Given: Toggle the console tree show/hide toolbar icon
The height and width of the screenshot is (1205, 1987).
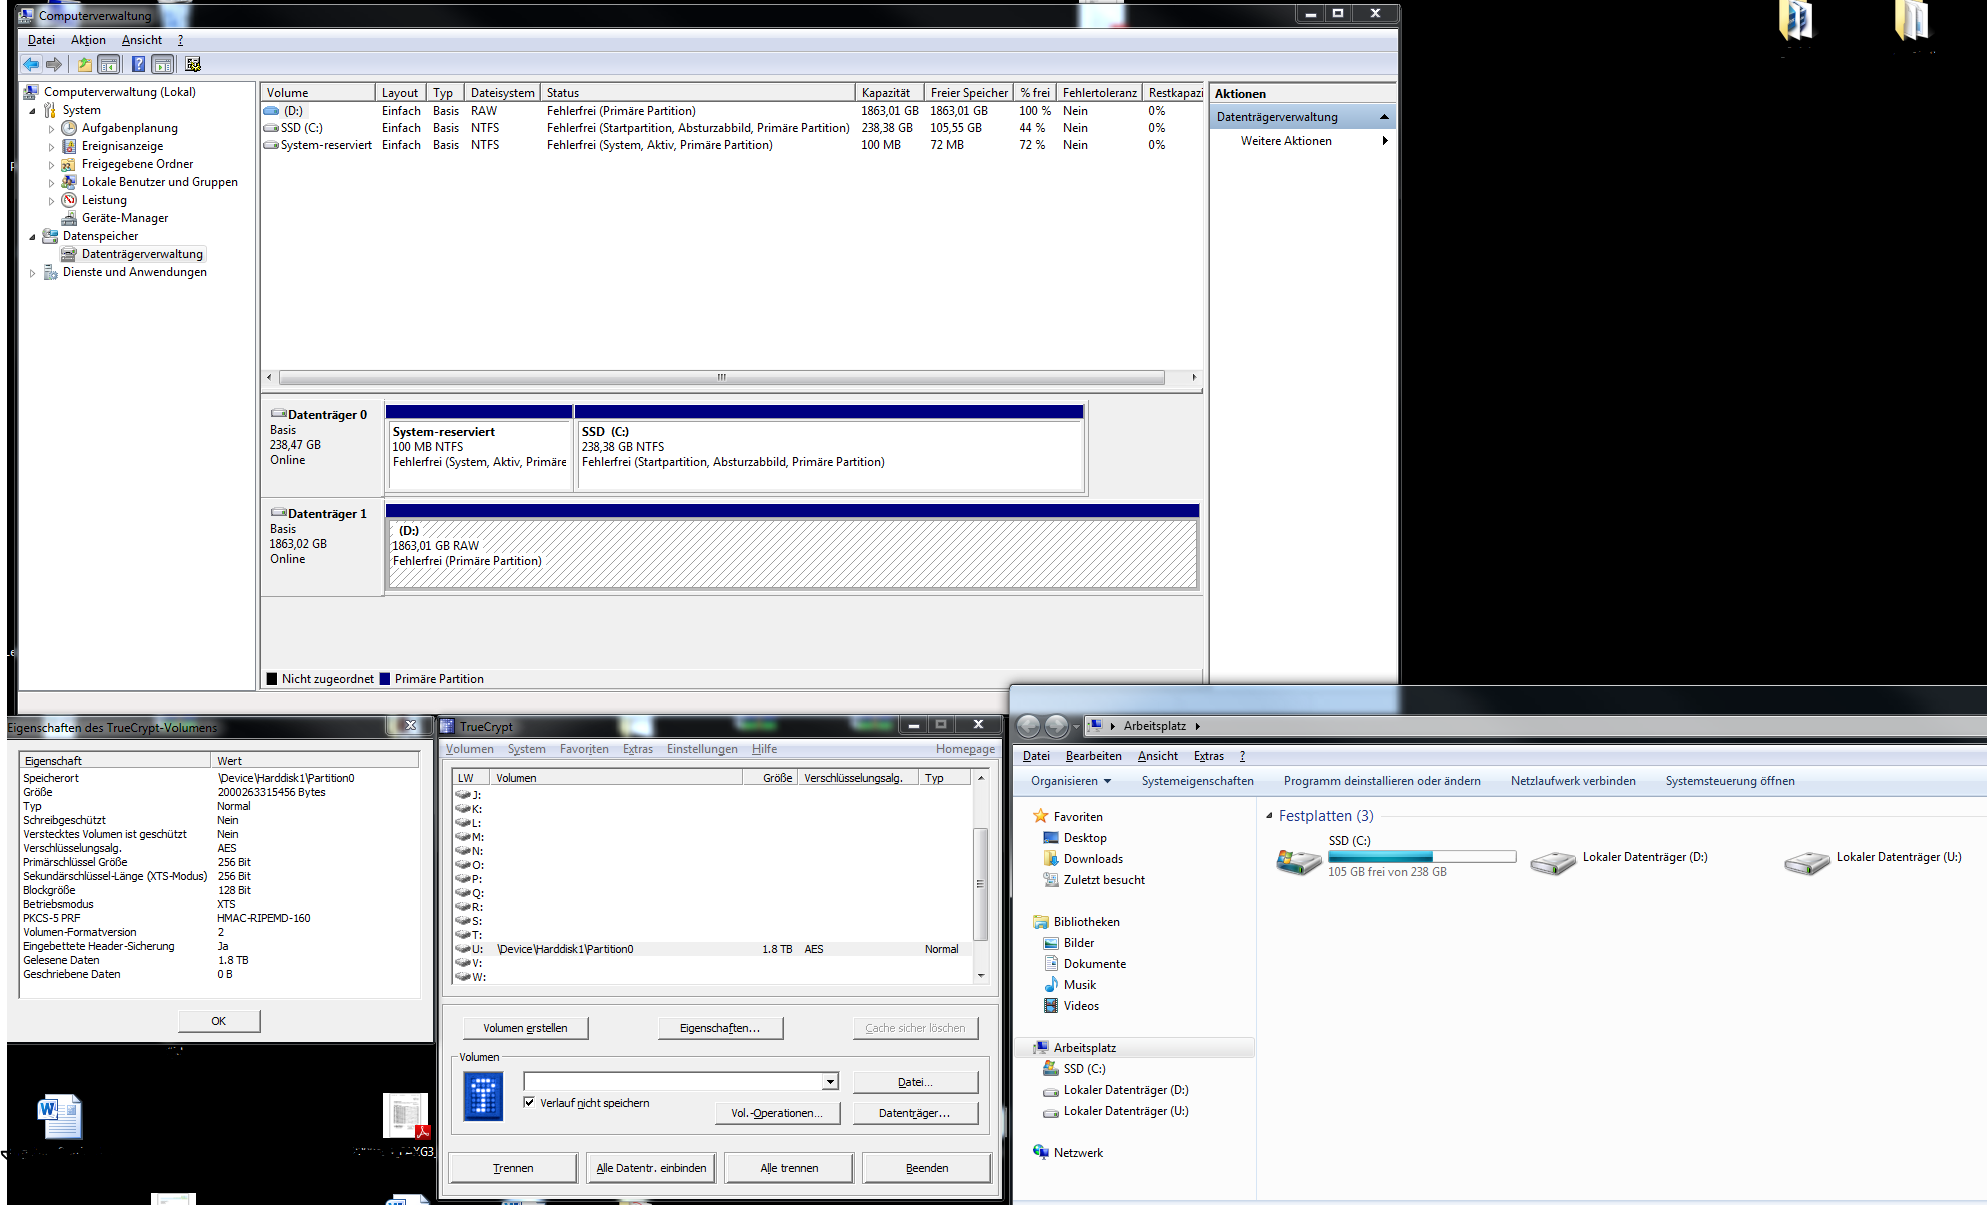Looking at the screenshot, I should 109,64.
